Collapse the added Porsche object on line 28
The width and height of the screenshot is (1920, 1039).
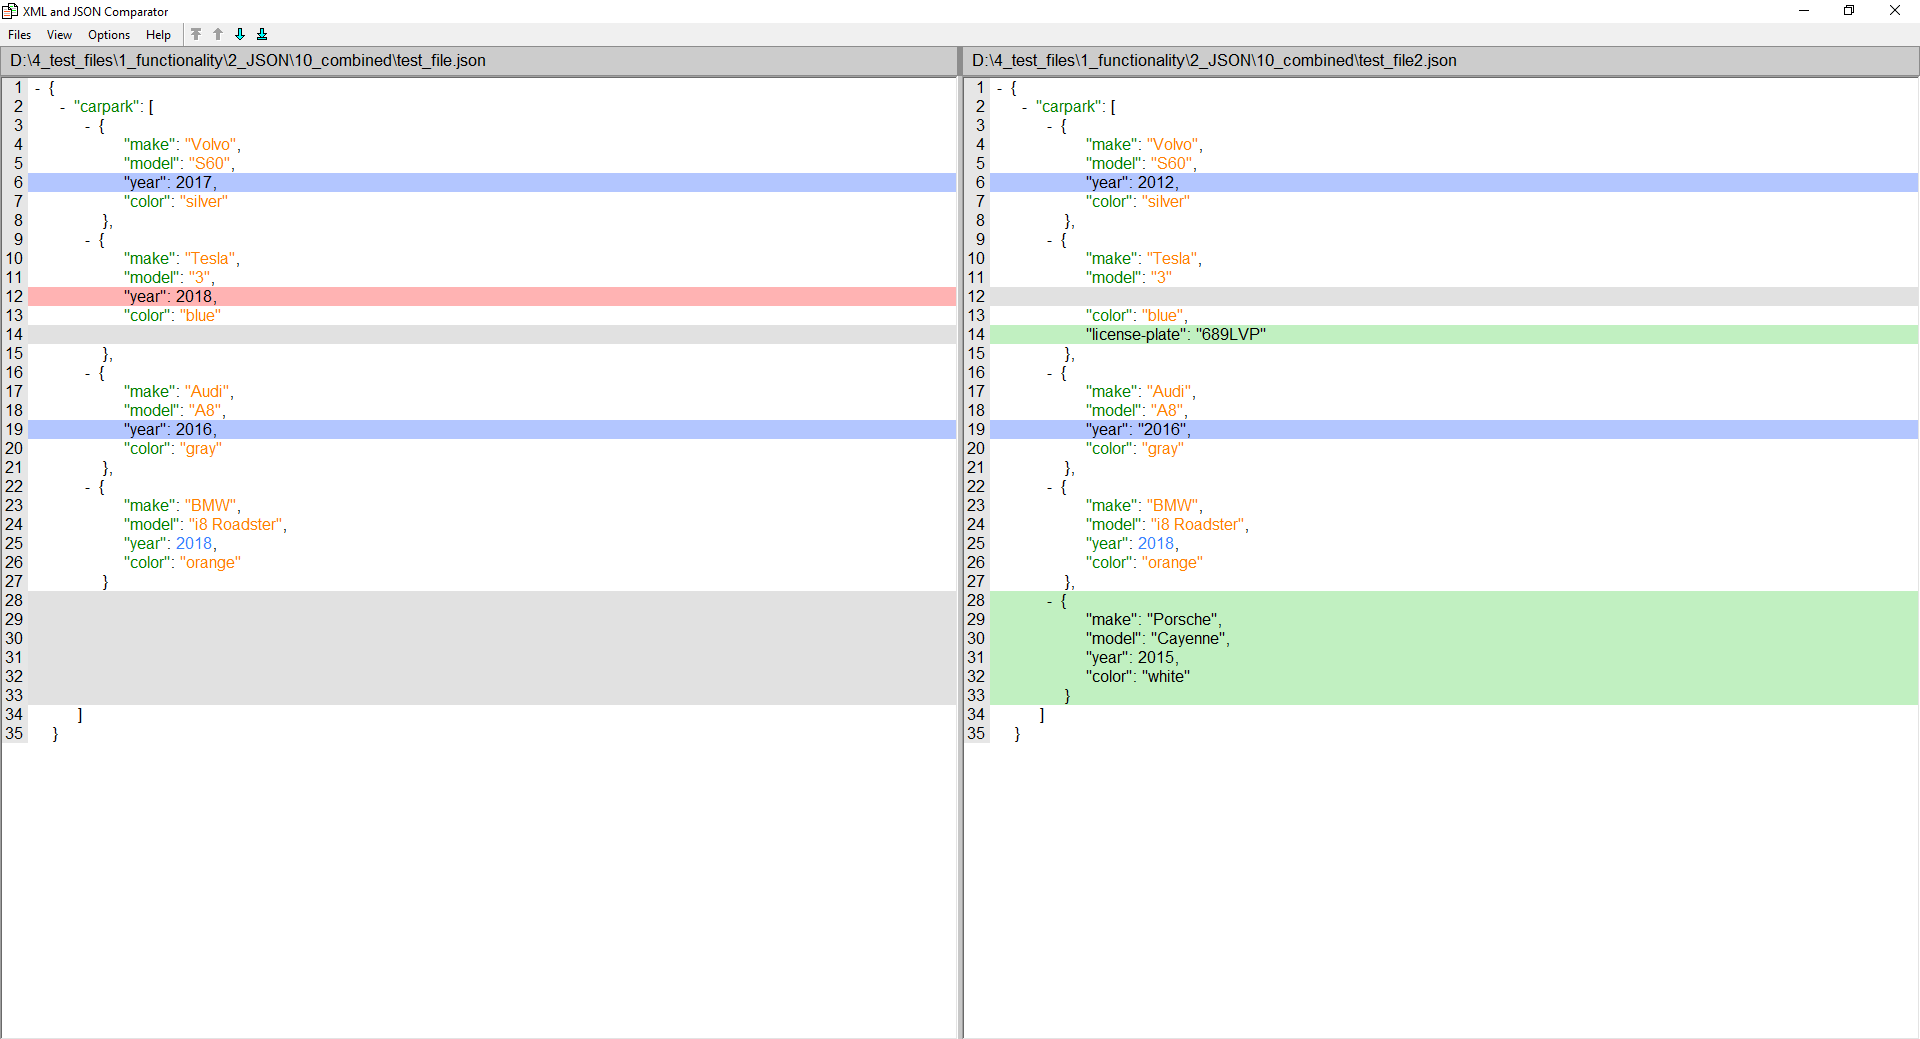tap(1050, 601)
